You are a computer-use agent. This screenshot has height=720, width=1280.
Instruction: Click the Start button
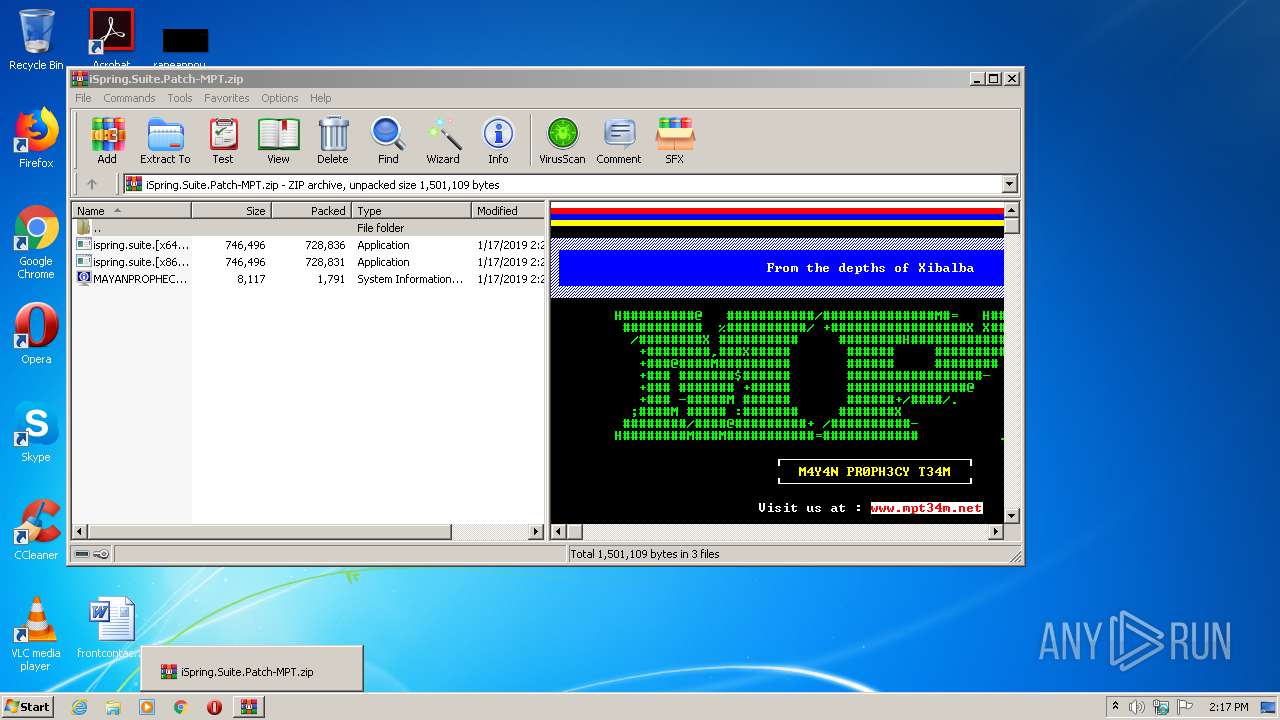28,707
